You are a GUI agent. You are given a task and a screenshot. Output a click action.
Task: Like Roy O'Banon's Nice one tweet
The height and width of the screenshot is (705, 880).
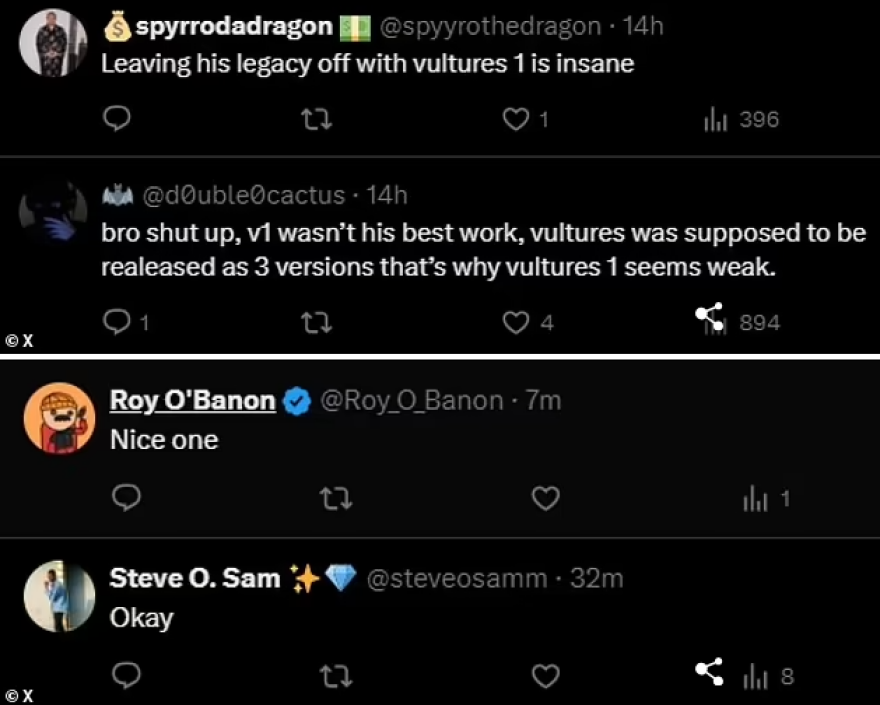545,497
